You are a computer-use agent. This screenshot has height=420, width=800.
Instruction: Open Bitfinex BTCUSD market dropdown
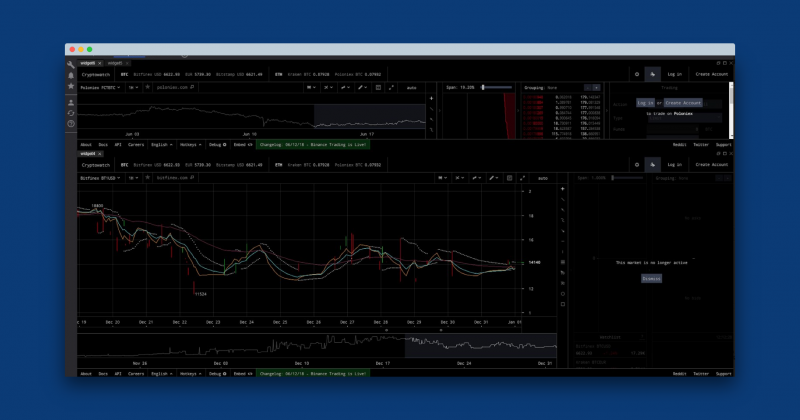point(101,178)
